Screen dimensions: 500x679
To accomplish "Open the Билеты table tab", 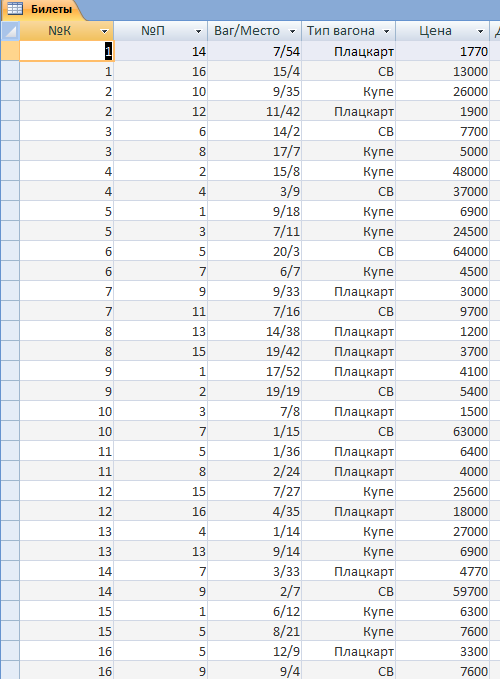I will [42, 9].
